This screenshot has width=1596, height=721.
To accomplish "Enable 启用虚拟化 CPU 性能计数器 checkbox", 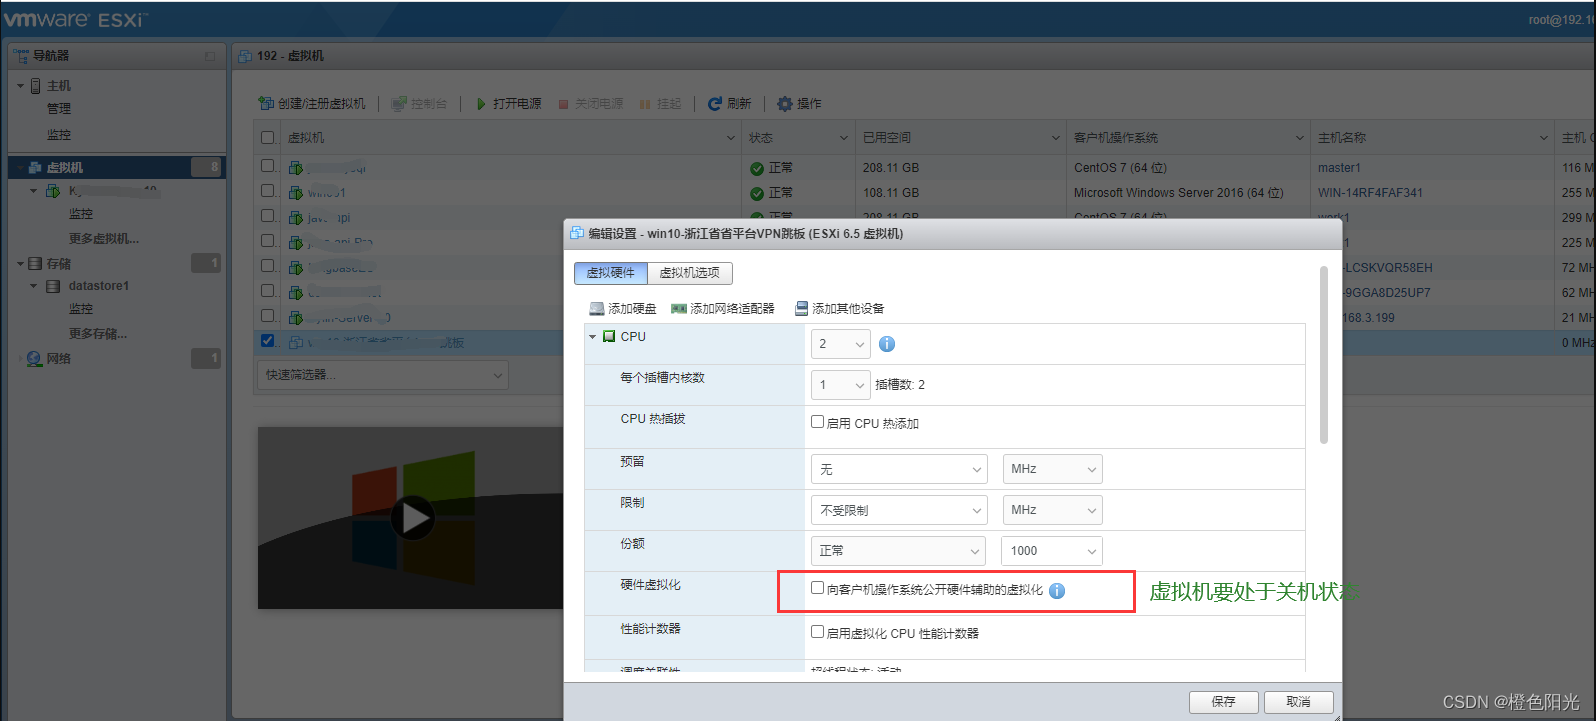I will click(x=817, y=632).
